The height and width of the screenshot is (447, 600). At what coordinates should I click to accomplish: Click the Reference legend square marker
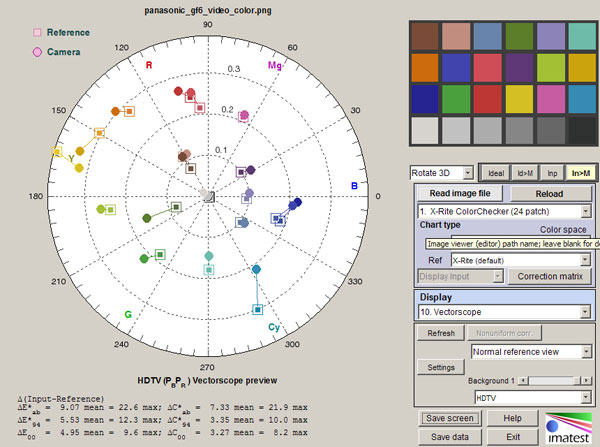coord(37,33)
